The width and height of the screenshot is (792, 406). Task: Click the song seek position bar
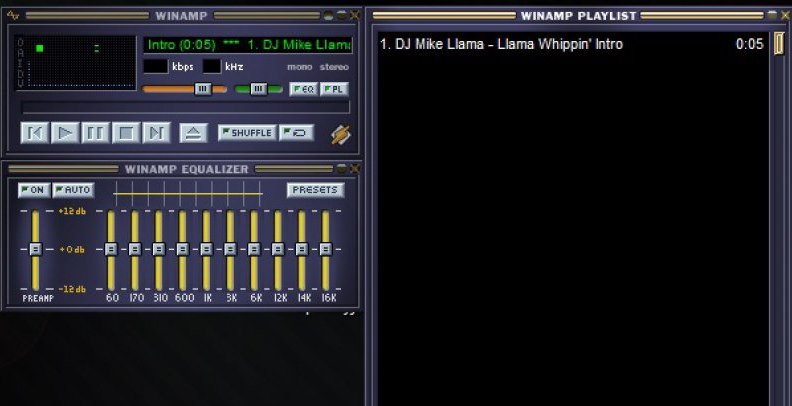tap(185, 107)
